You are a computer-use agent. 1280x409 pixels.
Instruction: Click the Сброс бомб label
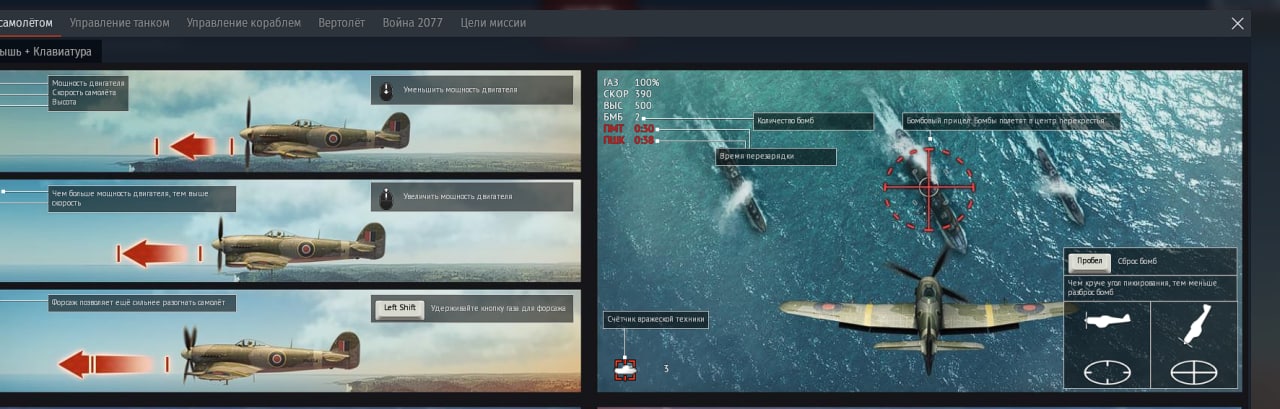[x=1137, y=261]
